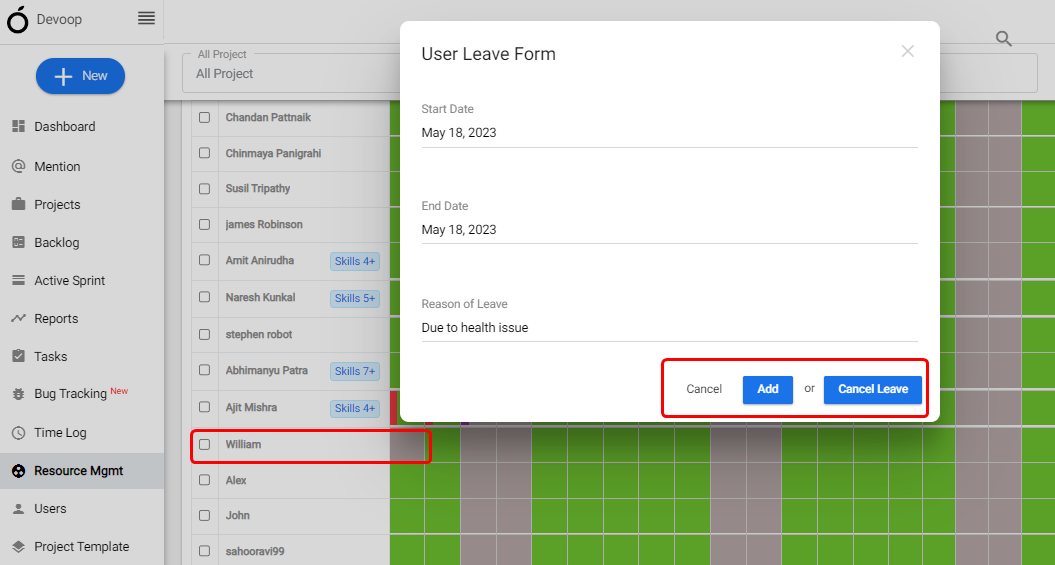The height and width of the screenshot is (565, 1055).
Task: Click the Devoop logo icon
Action: (x=17, y=20)
